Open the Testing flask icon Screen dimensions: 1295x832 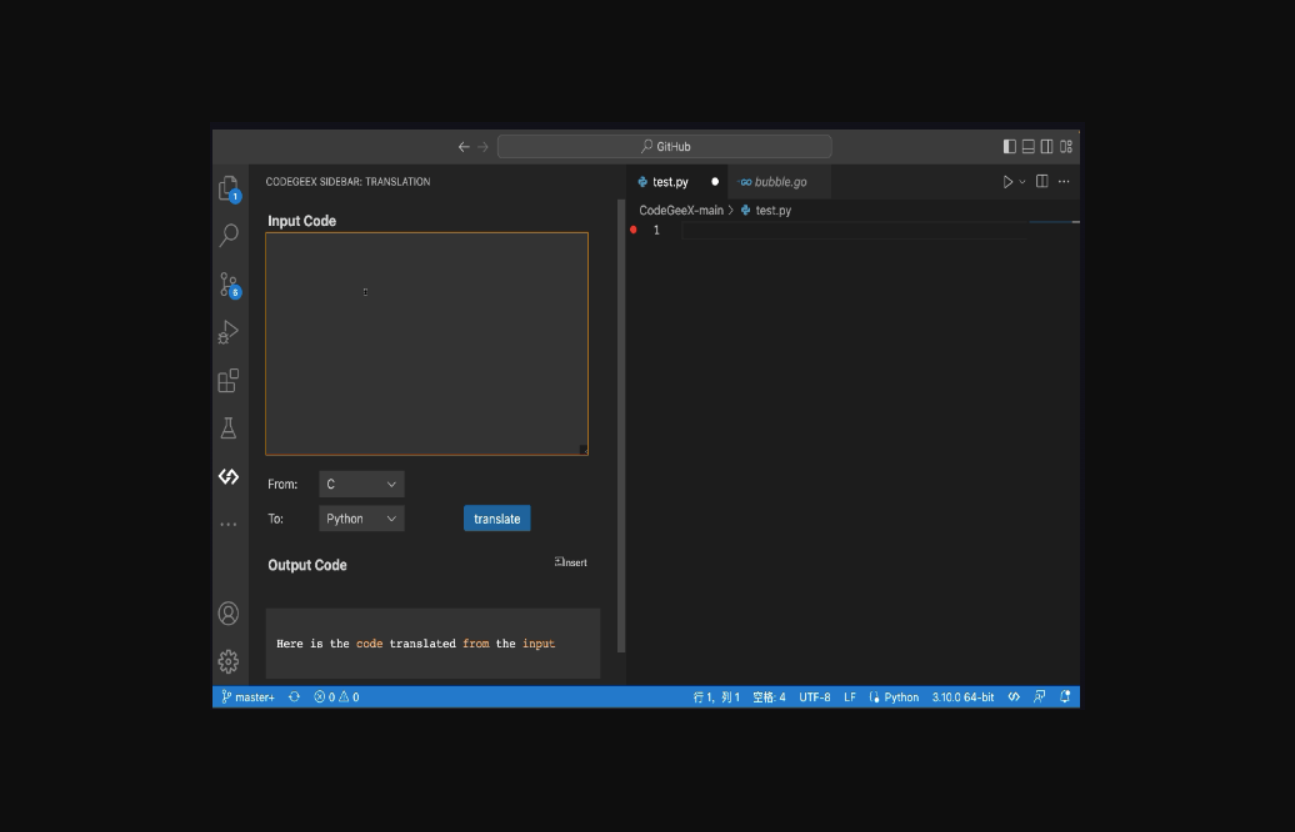click(229, 428)
